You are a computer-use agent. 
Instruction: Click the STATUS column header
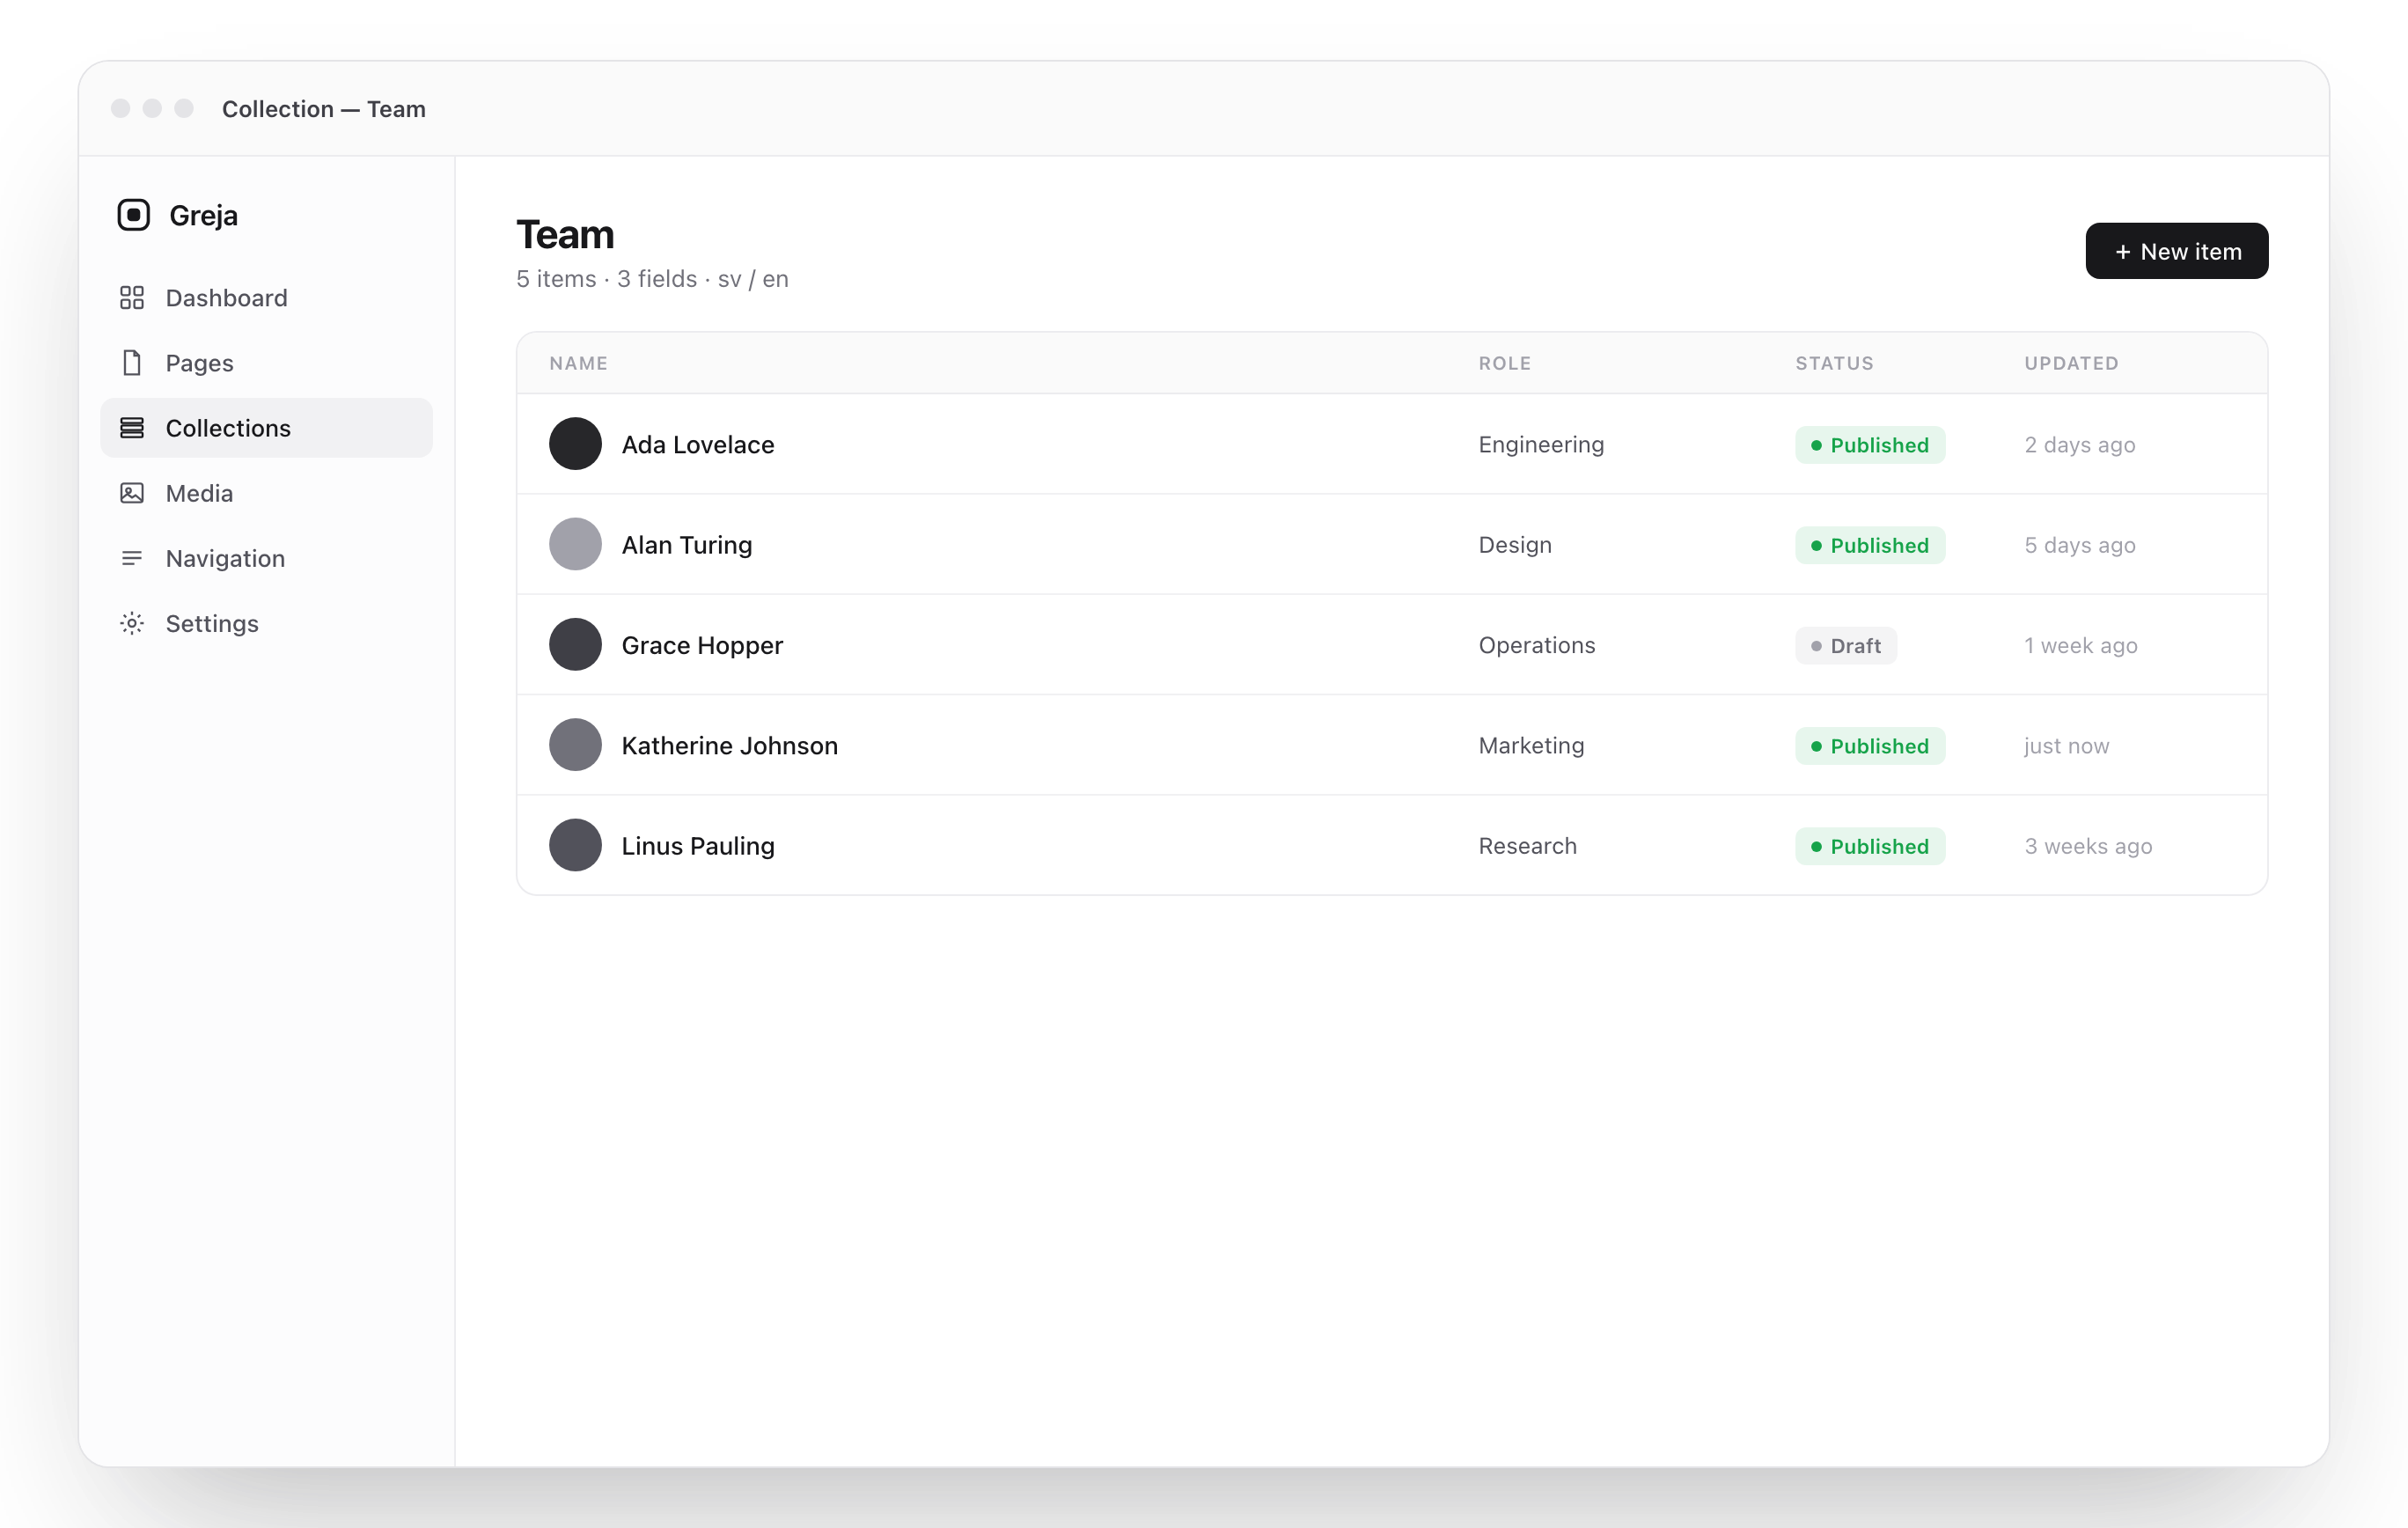coord(1834,363)
